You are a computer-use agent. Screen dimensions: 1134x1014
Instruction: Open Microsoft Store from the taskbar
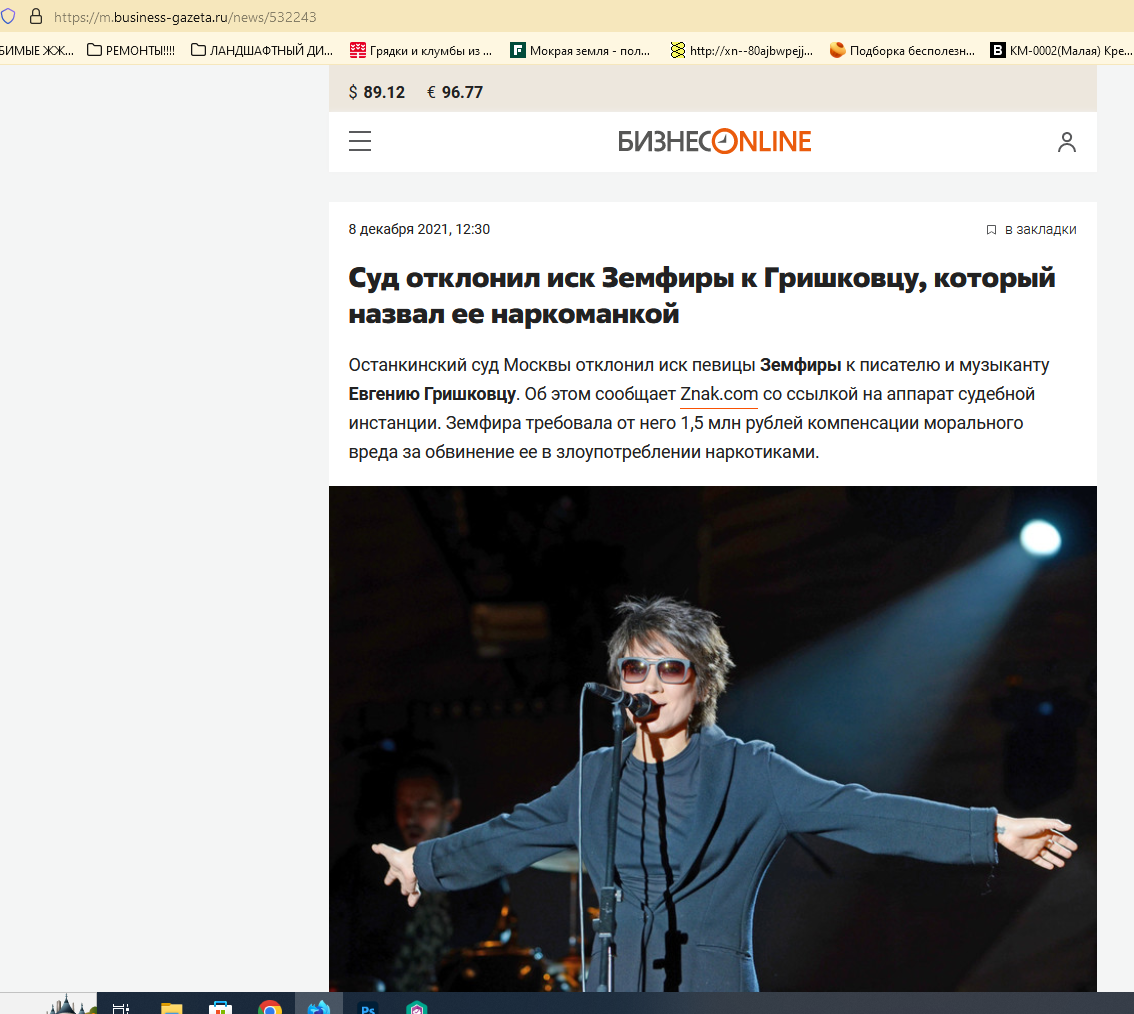[221, 1006]
